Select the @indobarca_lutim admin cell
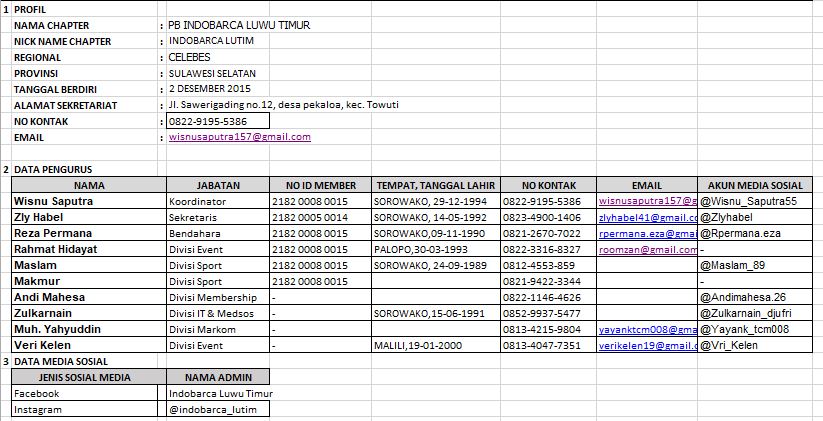 218,409
